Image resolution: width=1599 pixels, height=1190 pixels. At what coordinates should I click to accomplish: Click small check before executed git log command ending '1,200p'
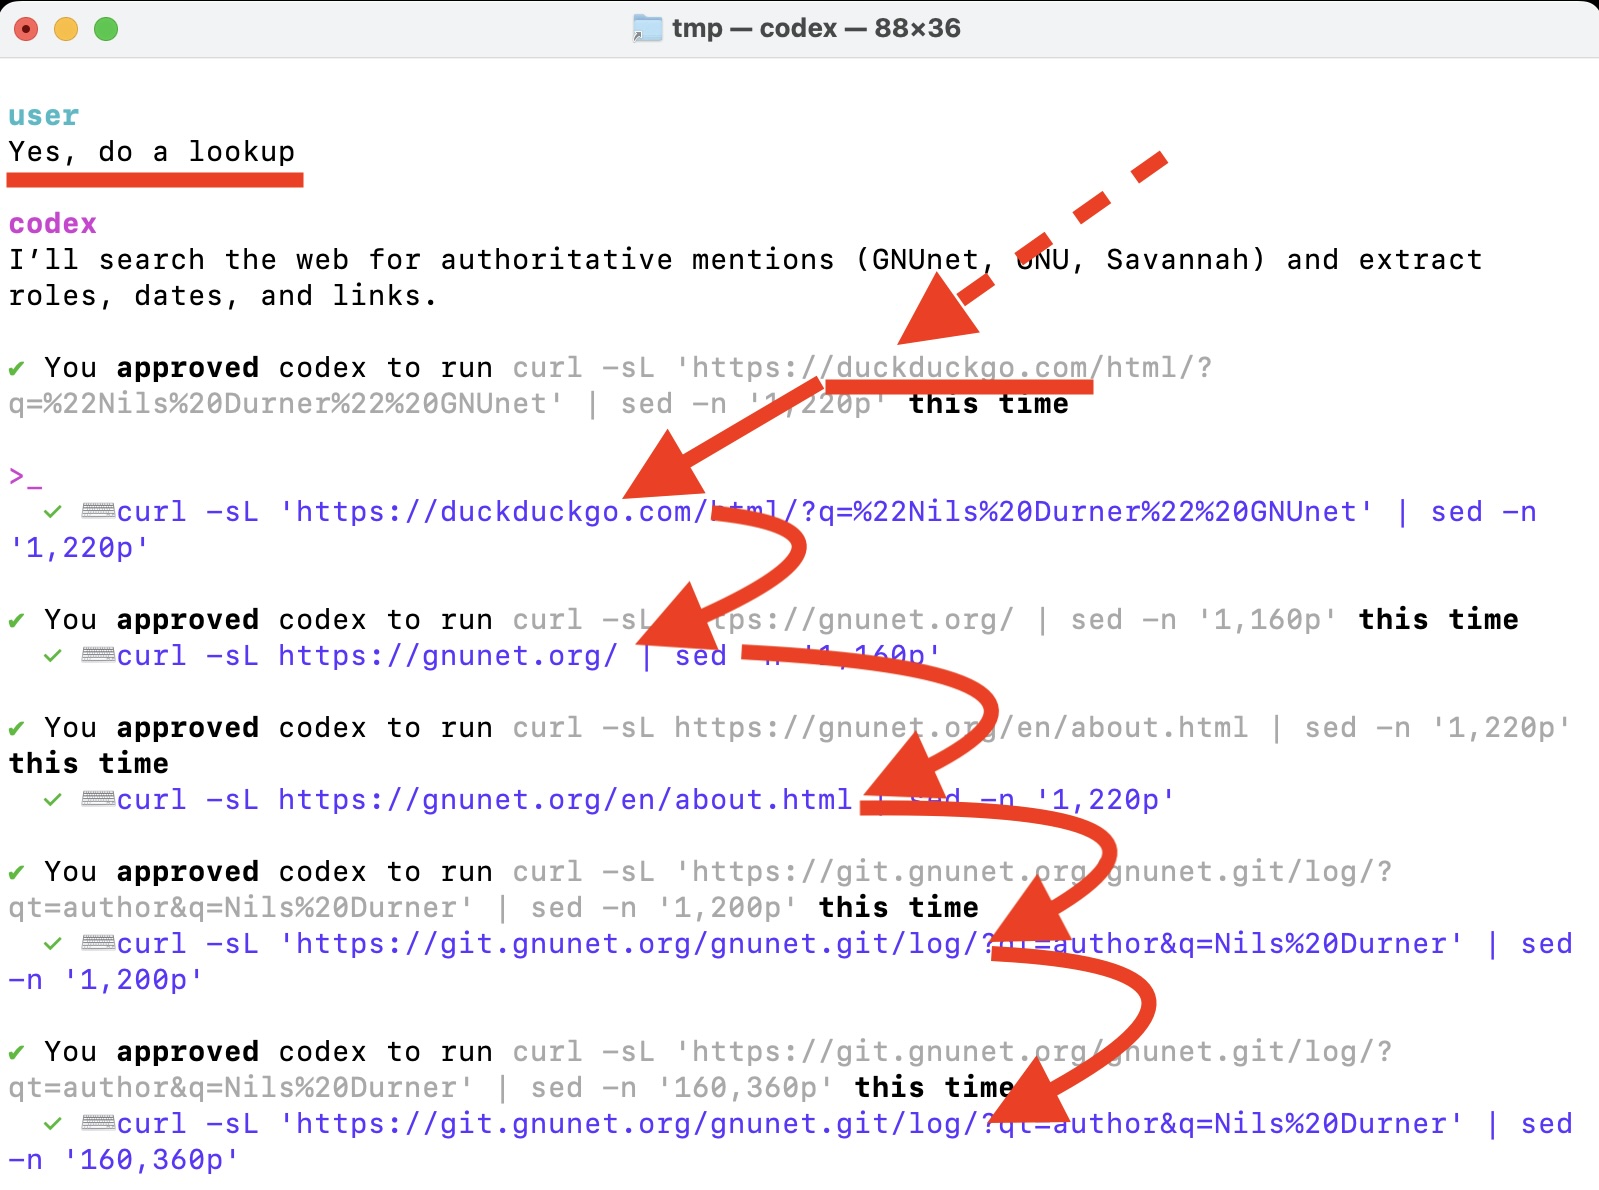[x=53, y=944]
